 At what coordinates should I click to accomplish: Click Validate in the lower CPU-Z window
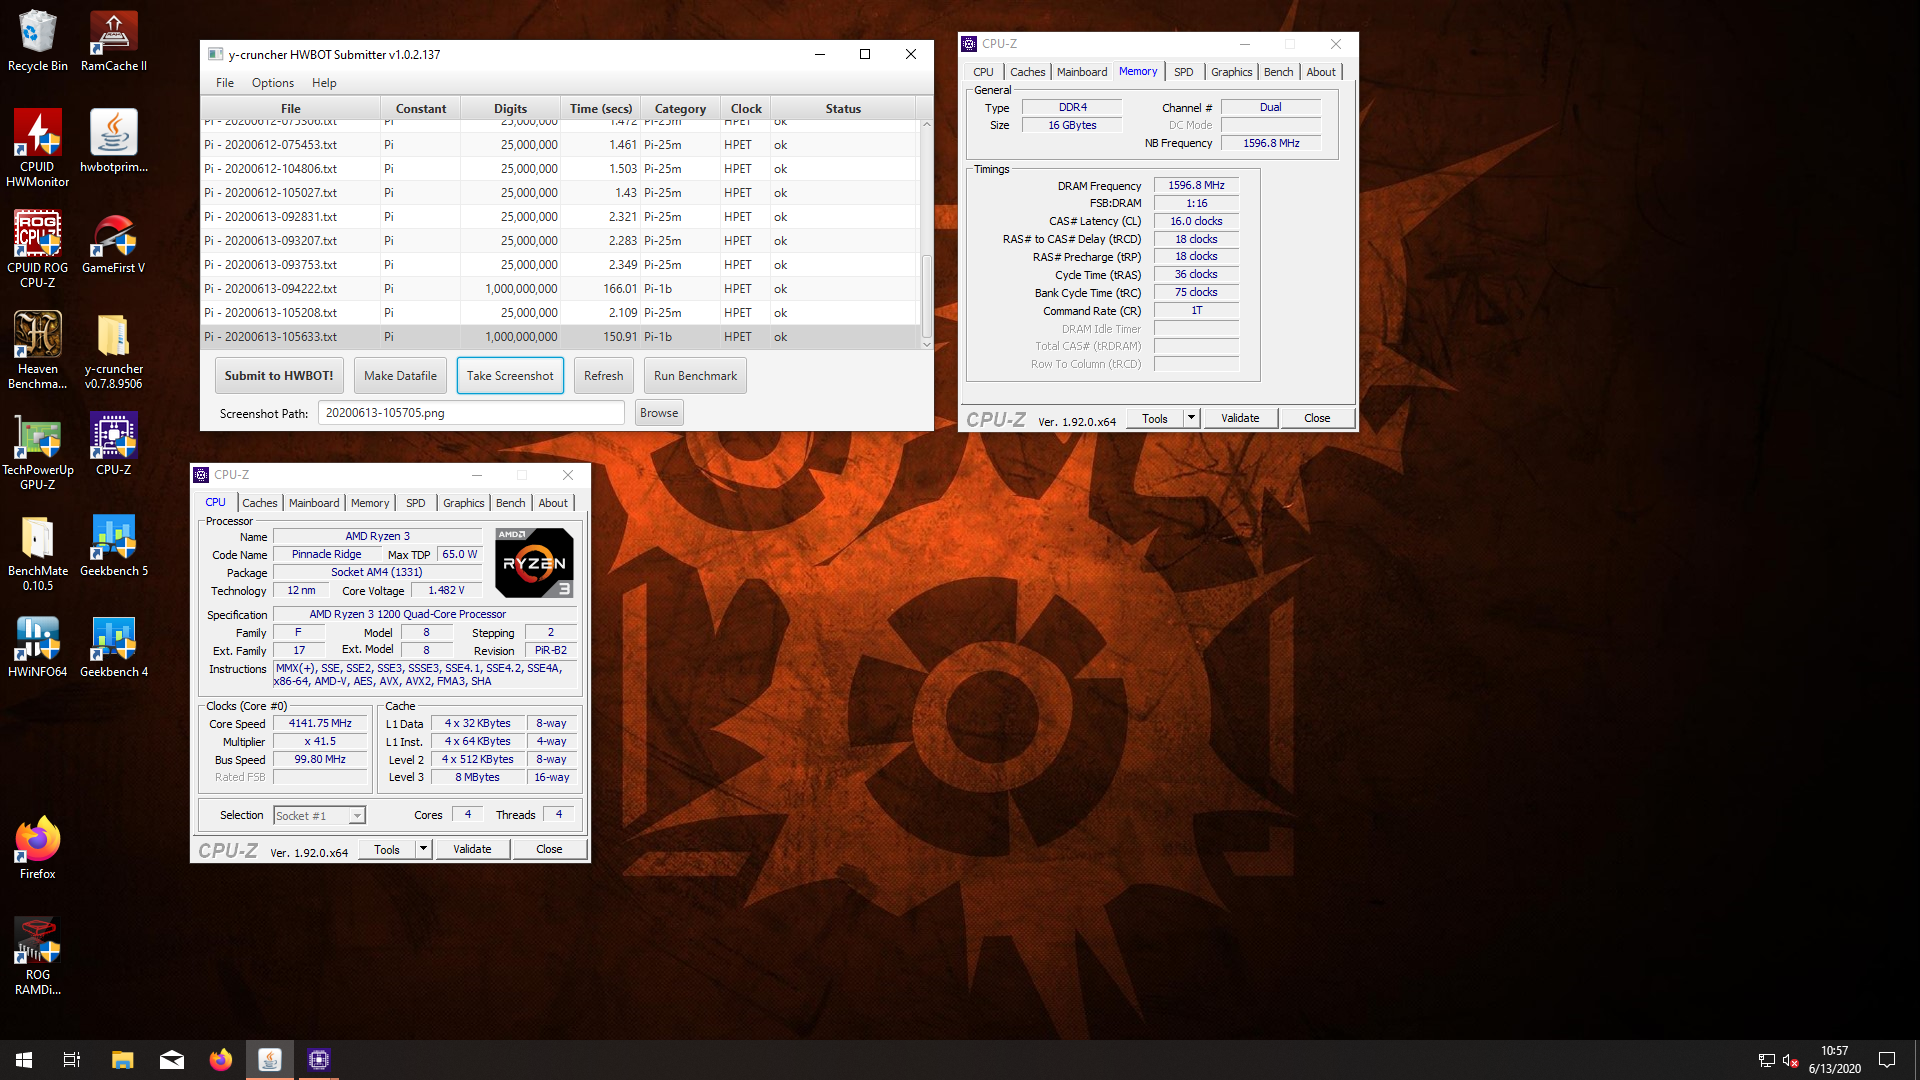(472, 849)
